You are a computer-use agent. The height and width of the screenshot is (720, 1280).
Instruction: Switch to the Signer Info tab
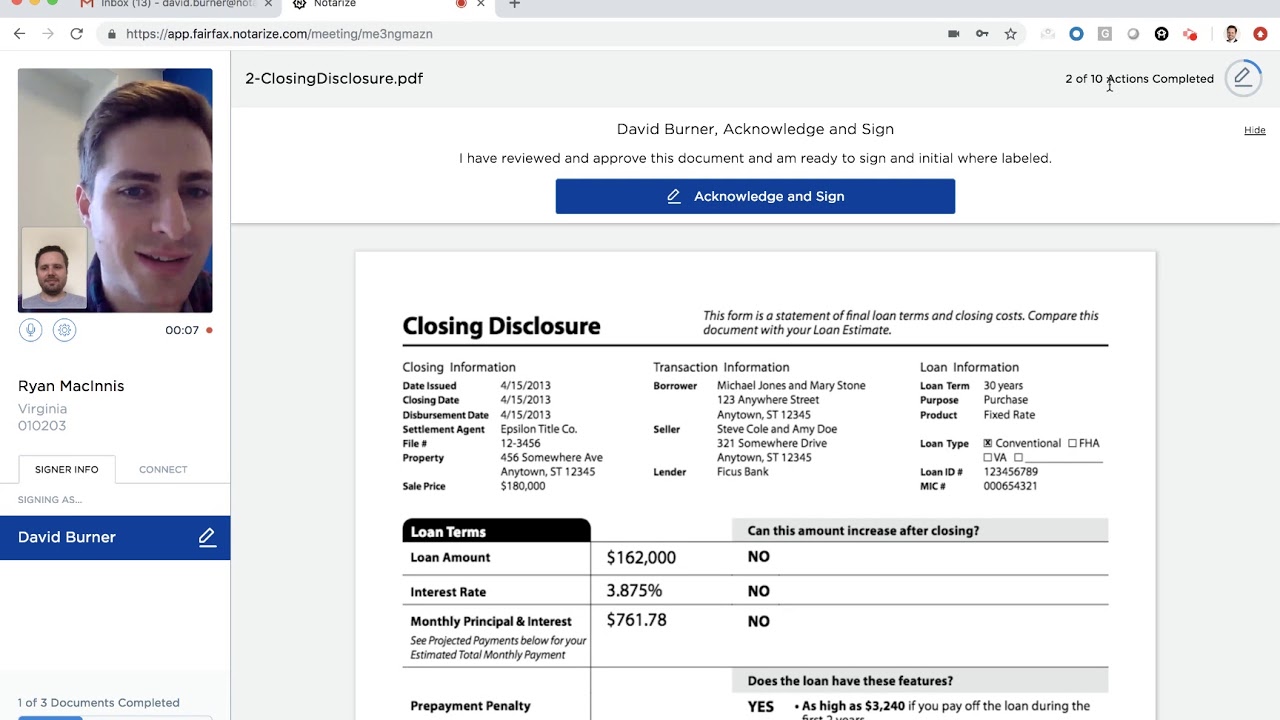[x=67, y=469]
